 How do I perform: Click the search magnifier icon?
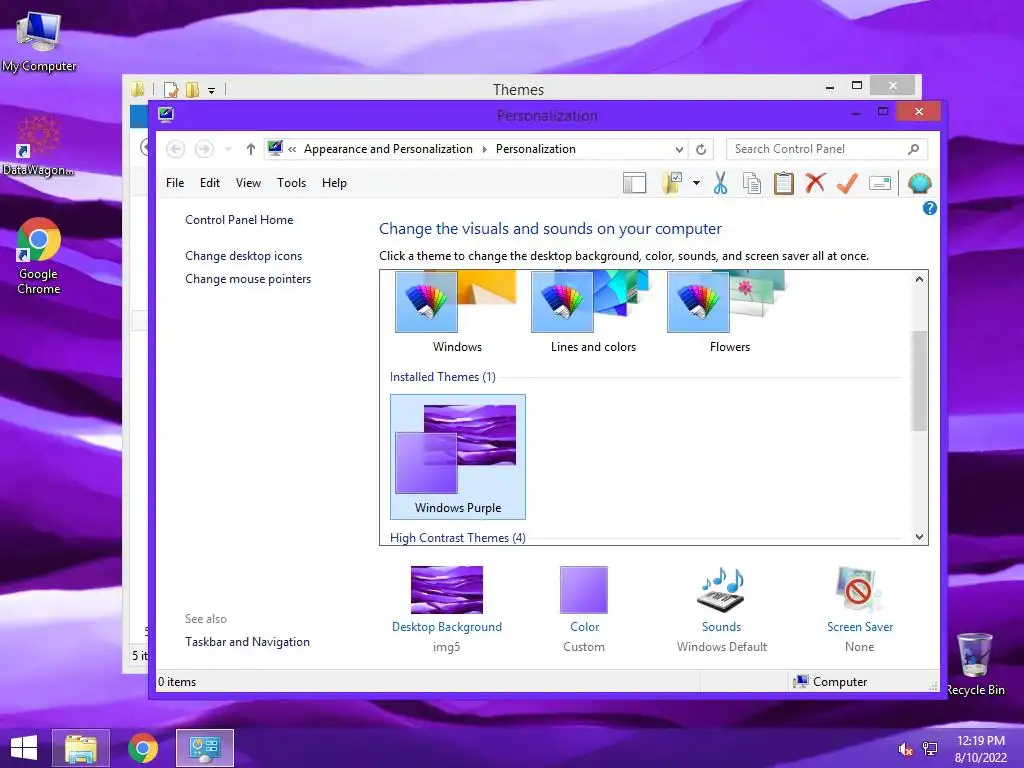pos(913,149)
